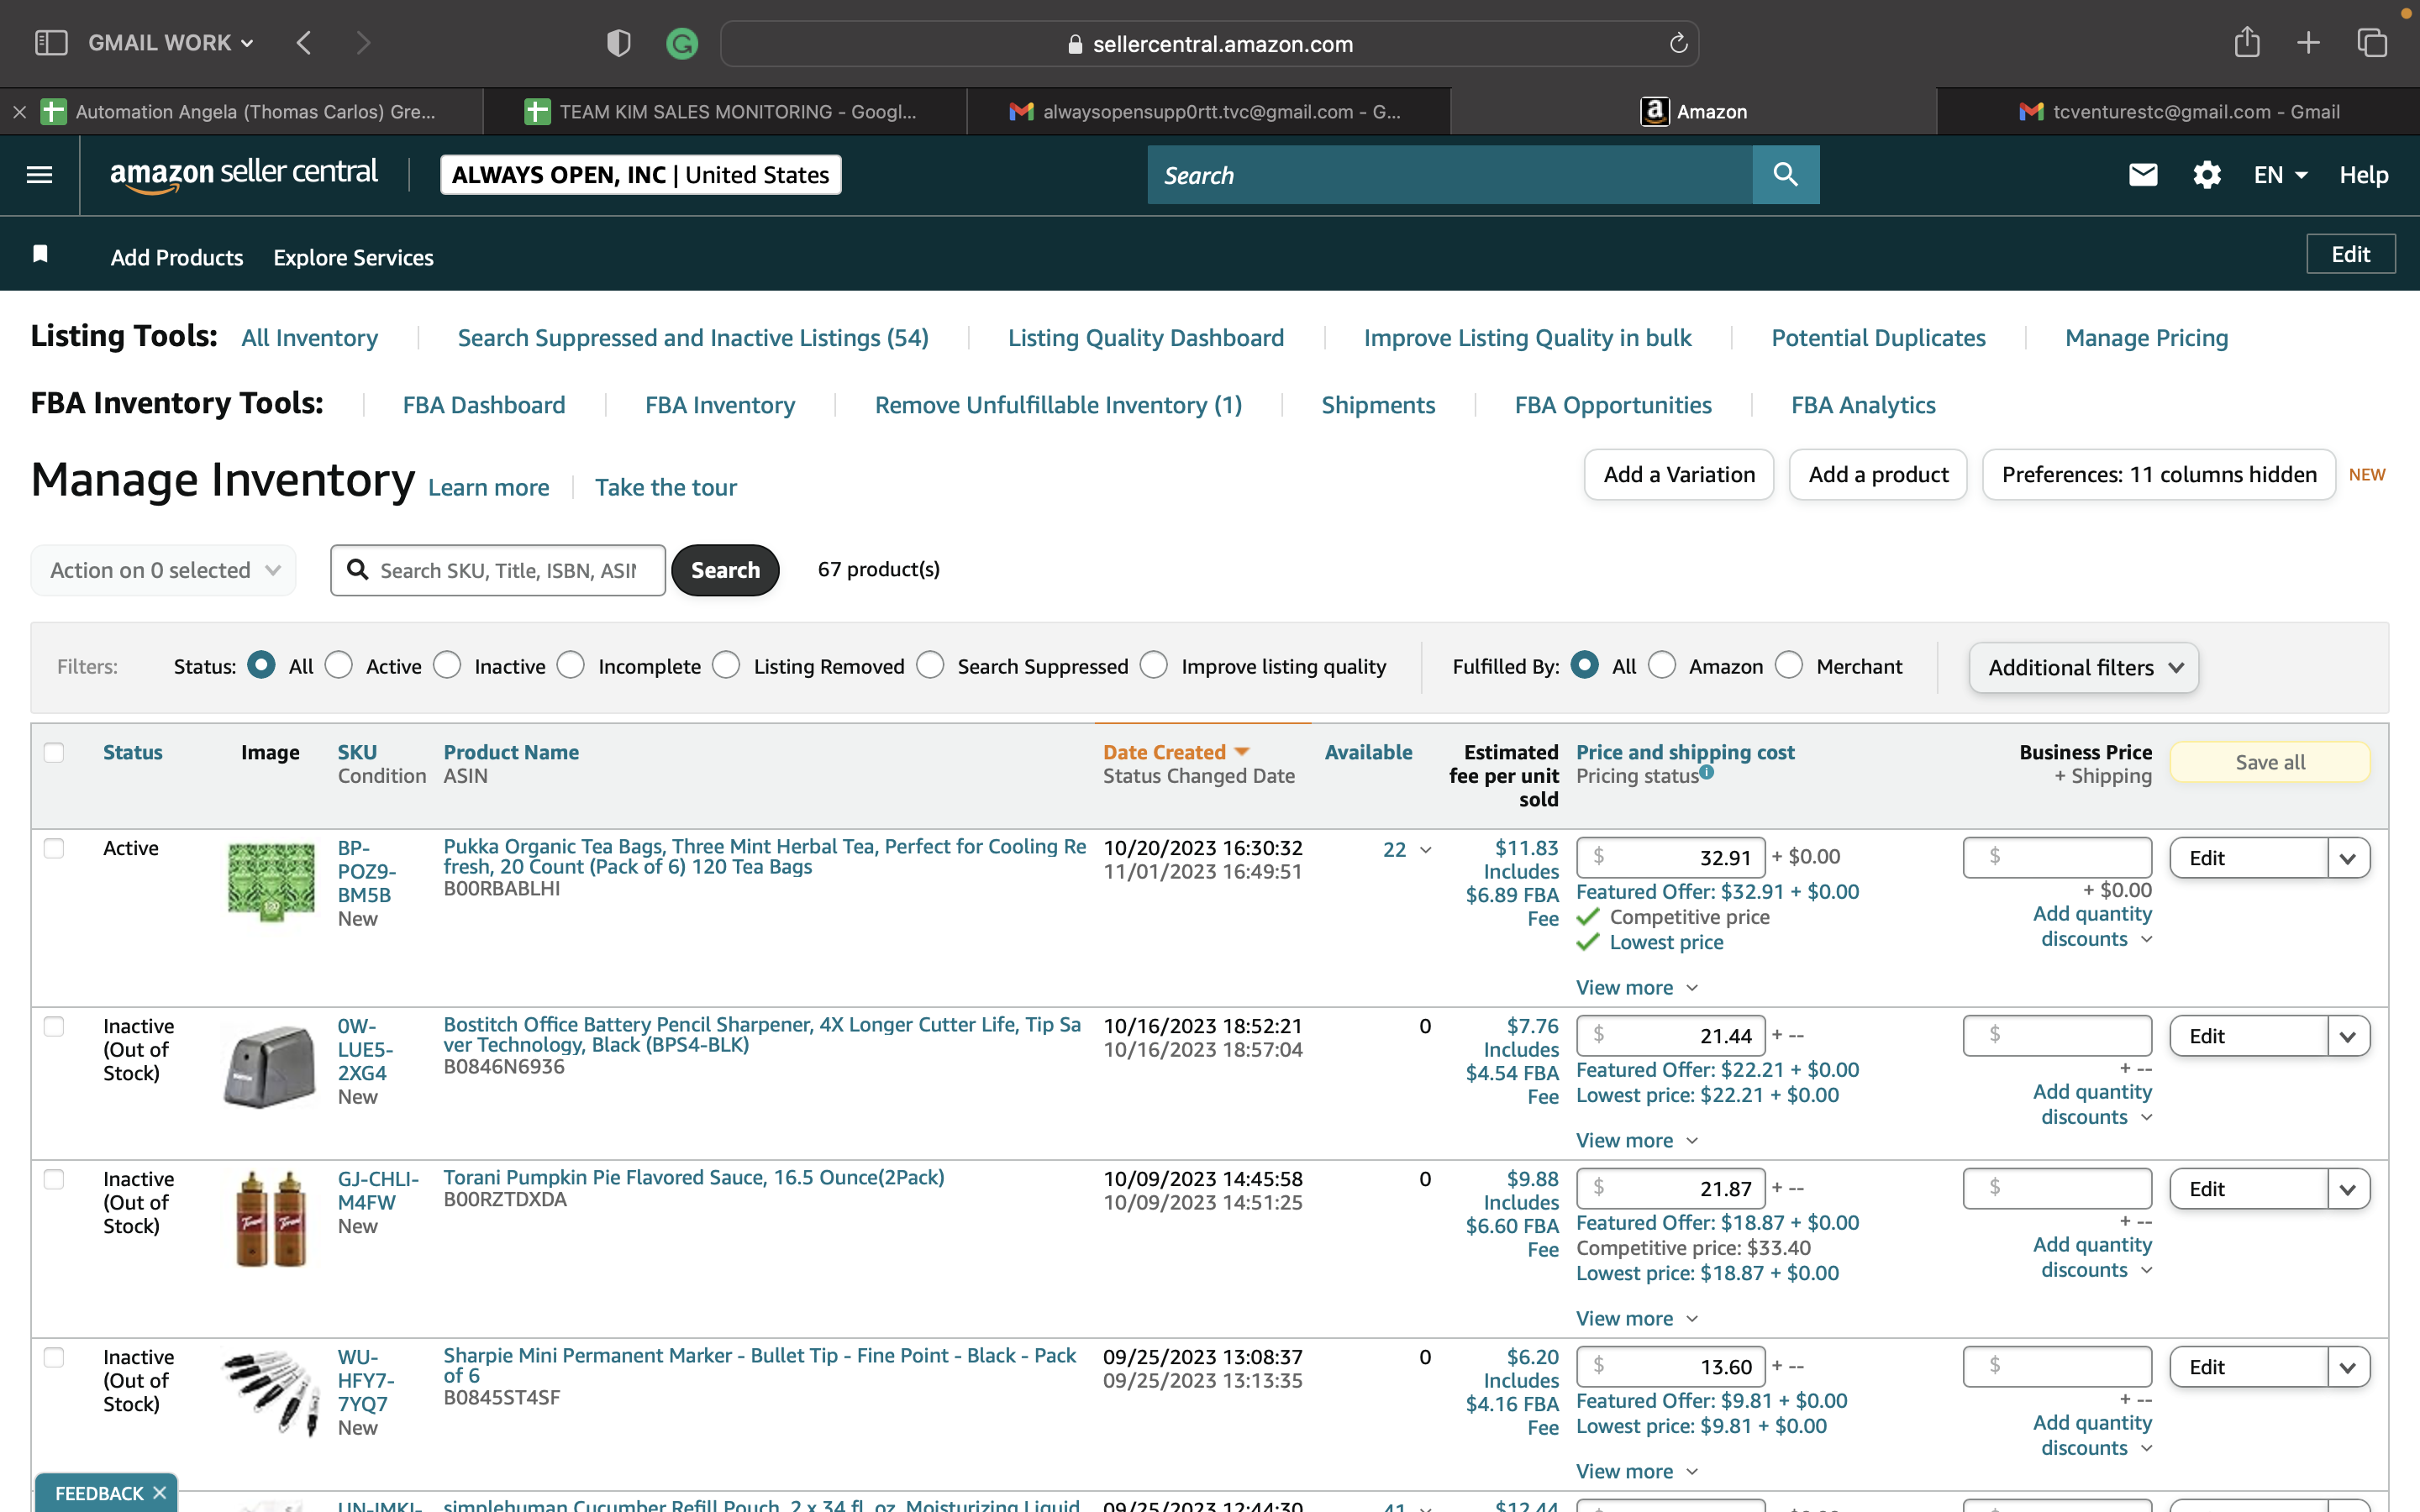
Task: Click Add a product button
Action: tap(1878, 474)
